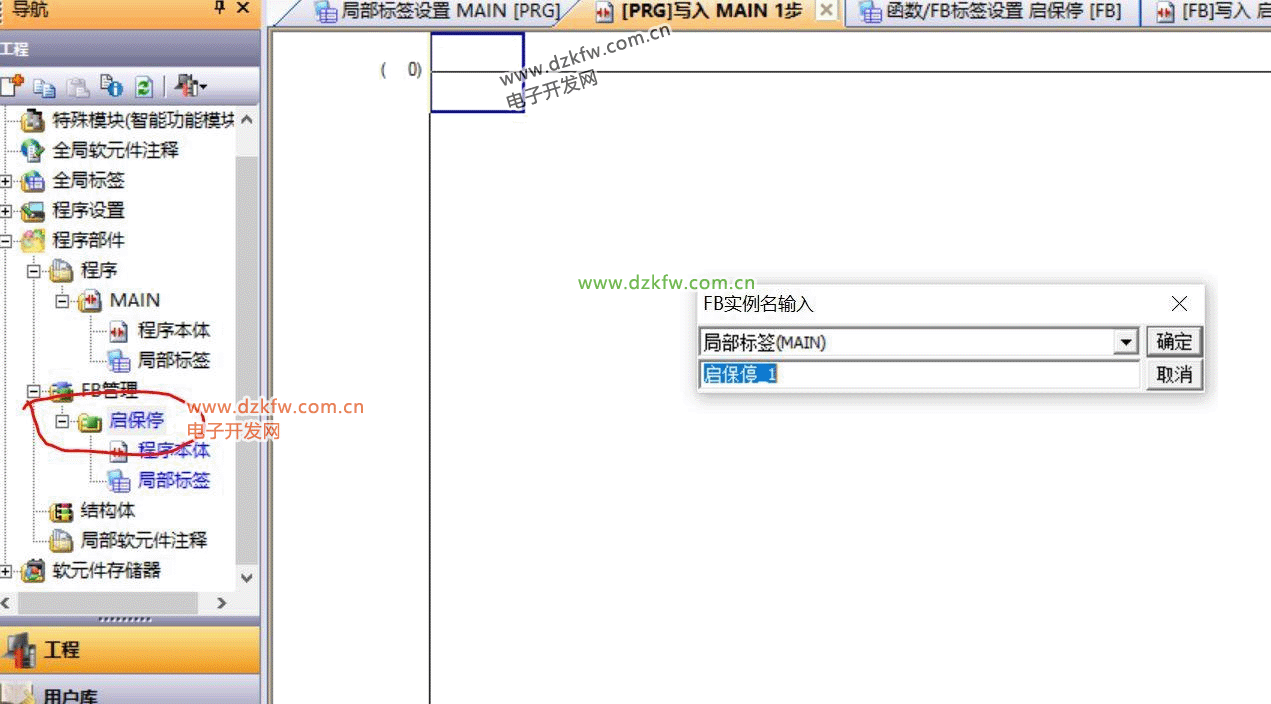This screenshot has width=1271, height=704.
Task: Select the 结构体 structure node
Action: (x=107, y=511)
